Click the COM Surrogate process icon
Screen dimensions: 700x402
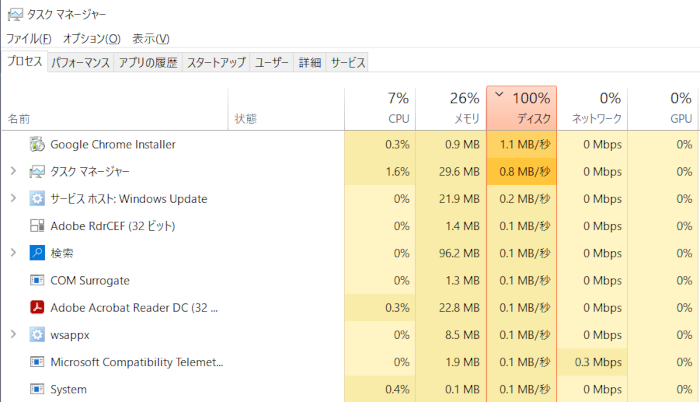click(x=37, y=280)
